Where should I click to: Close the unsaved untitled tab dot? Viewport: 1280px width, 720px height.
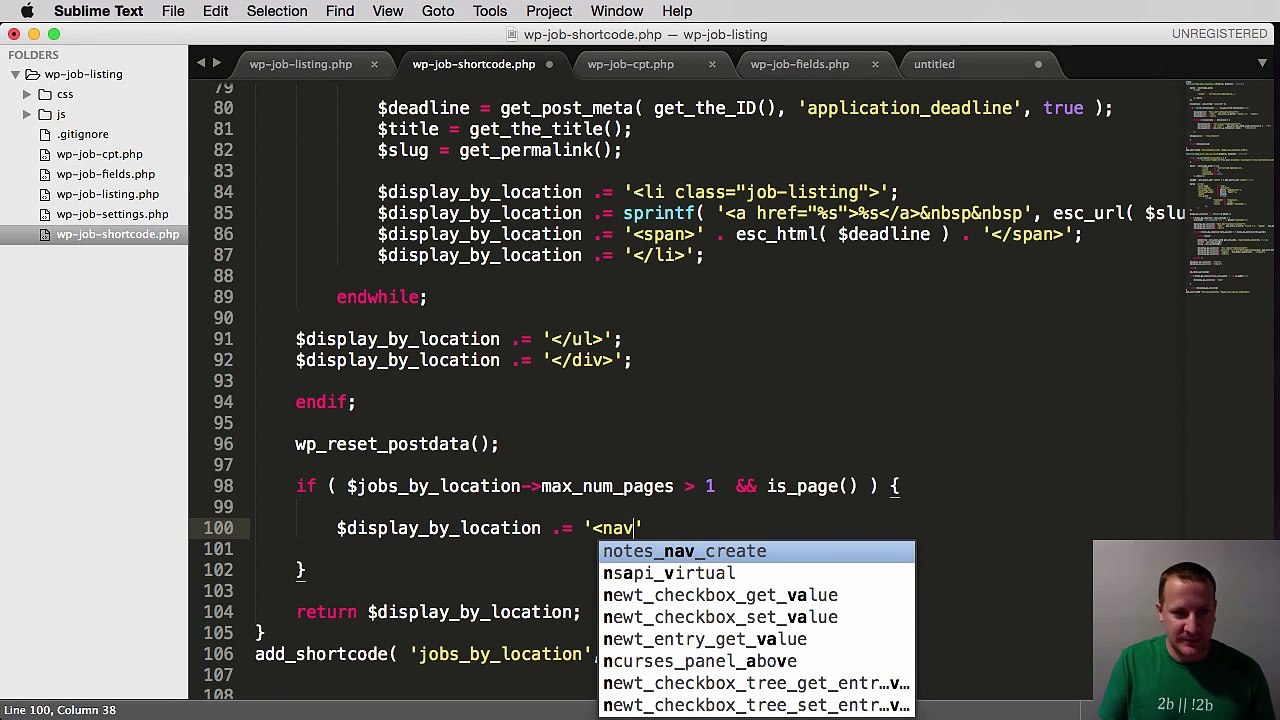tap(1038, 64)
